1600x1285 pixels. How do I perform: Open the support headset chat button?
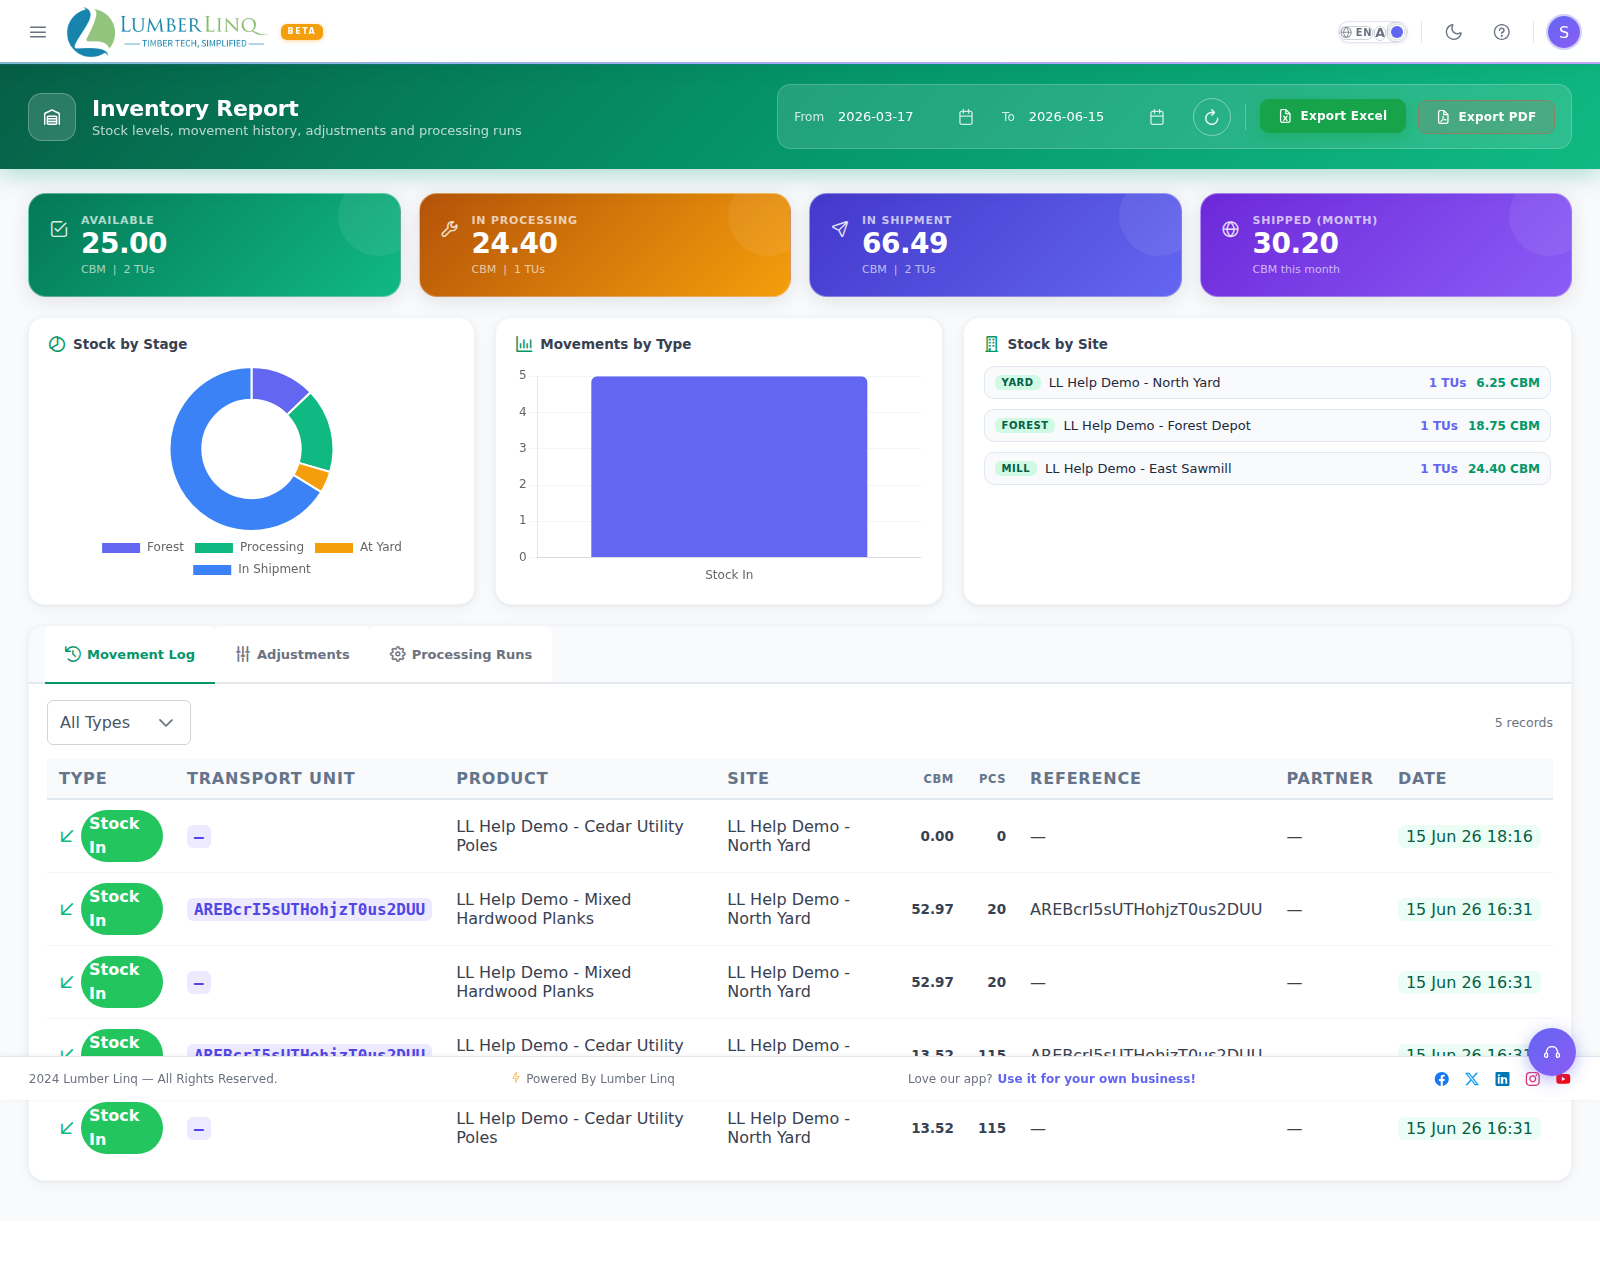click(x=1552, y=1052)
